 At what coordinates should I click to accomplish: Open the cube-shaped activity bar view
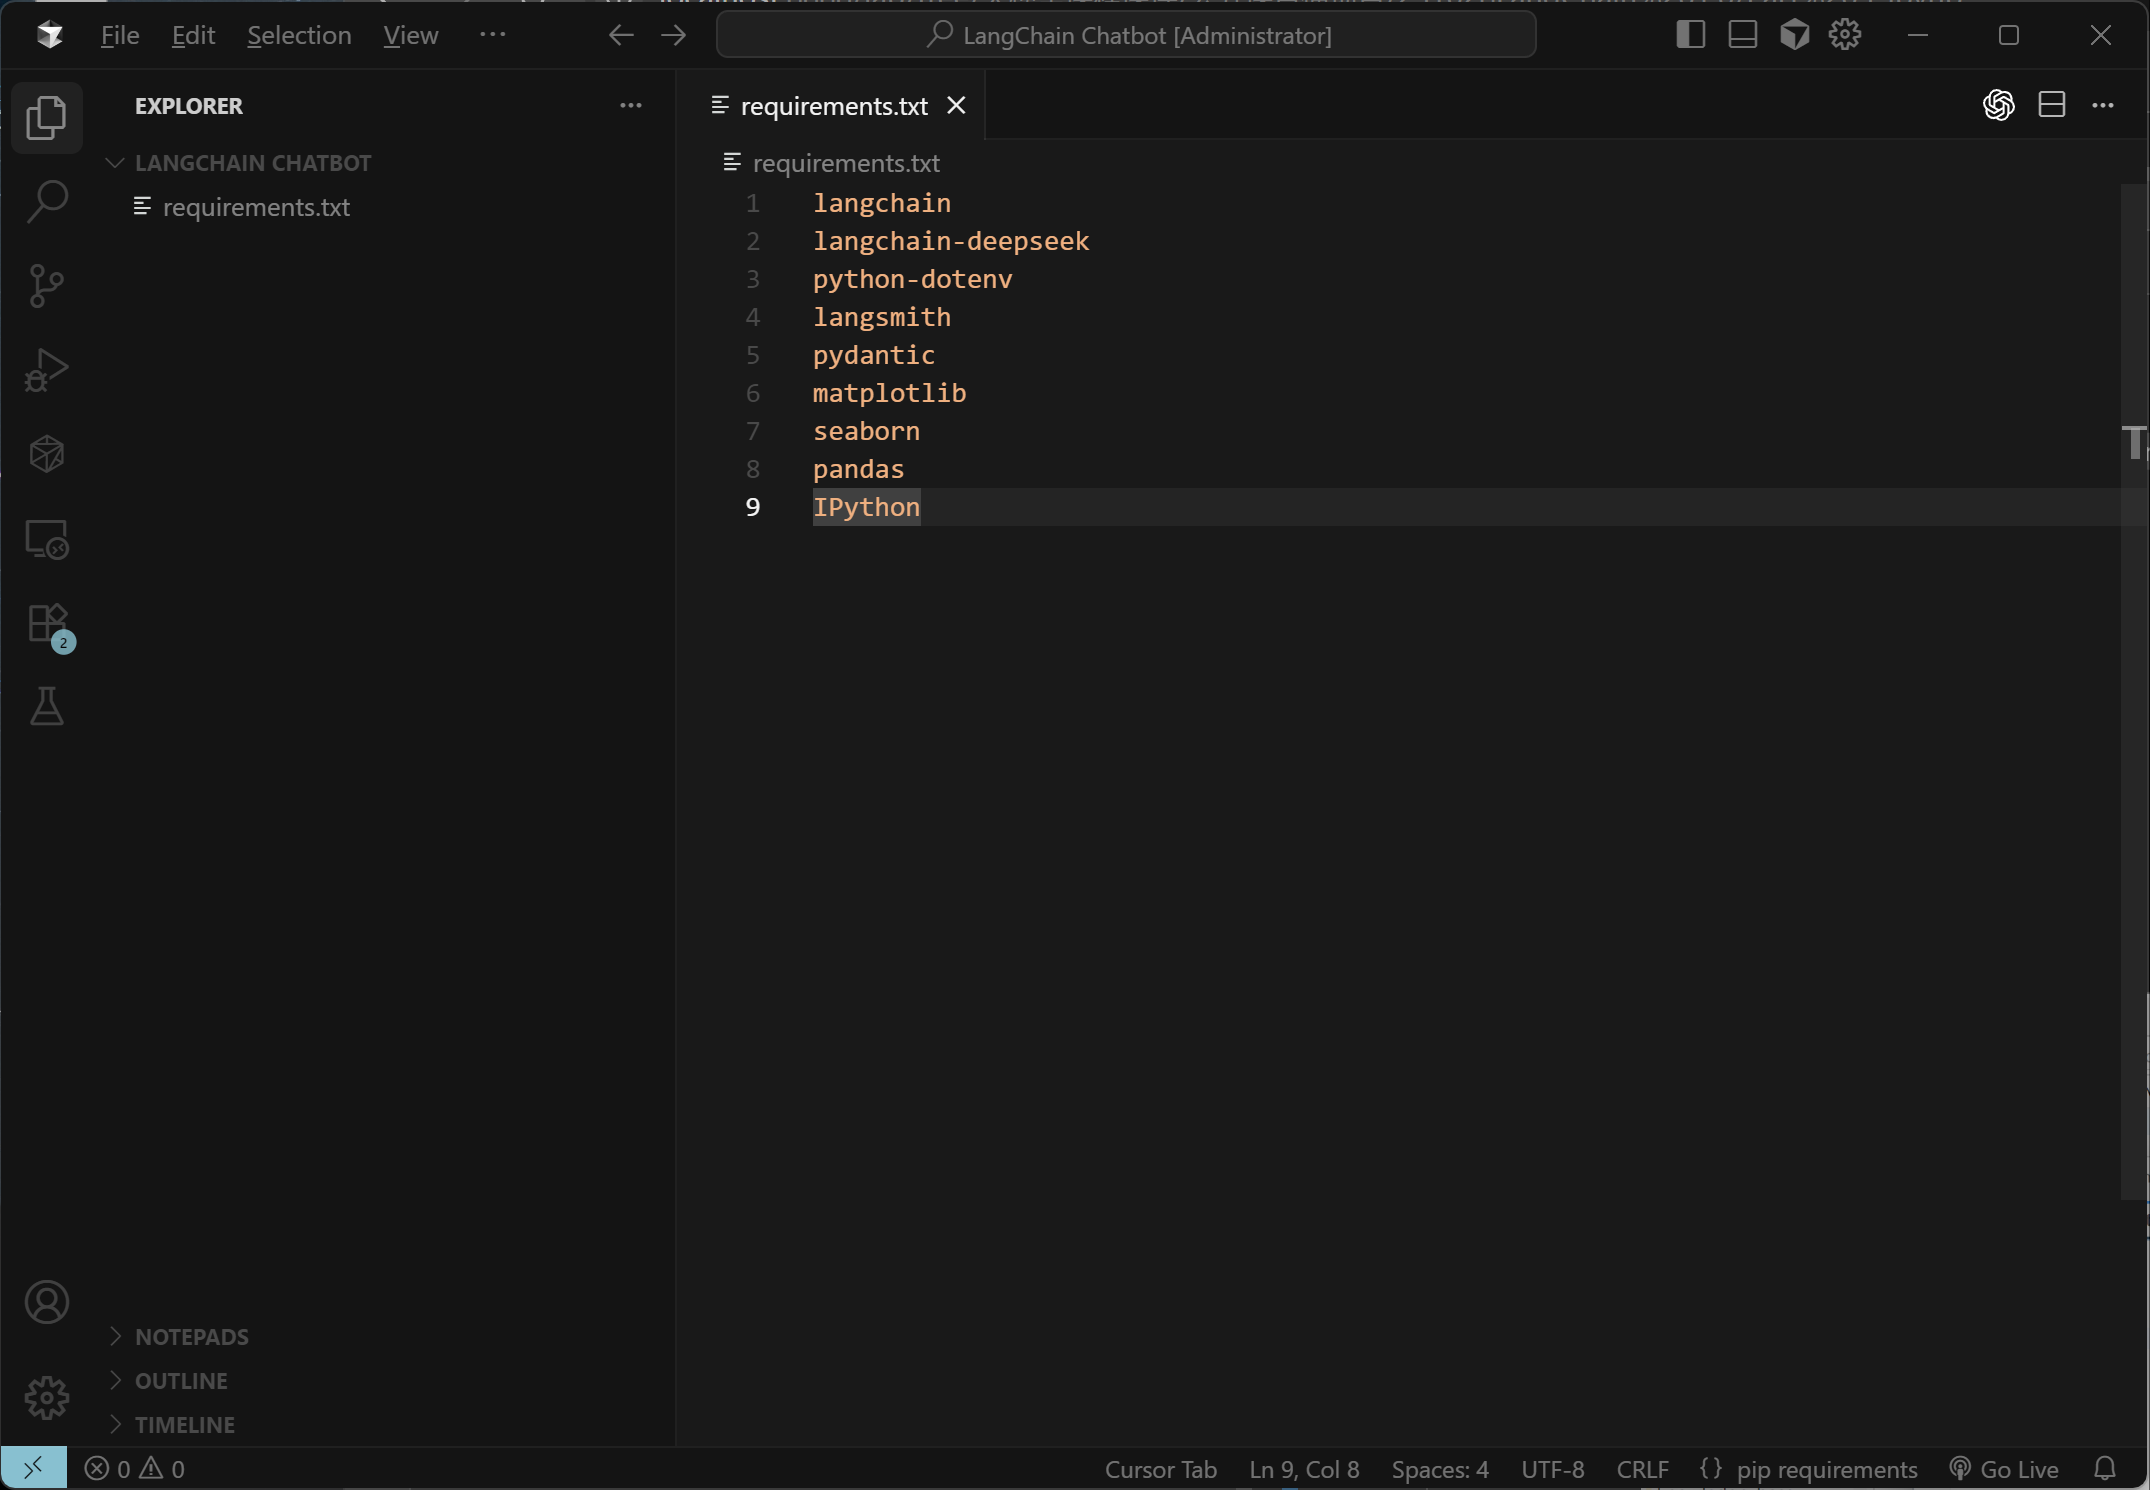click(x=46, y=454)
